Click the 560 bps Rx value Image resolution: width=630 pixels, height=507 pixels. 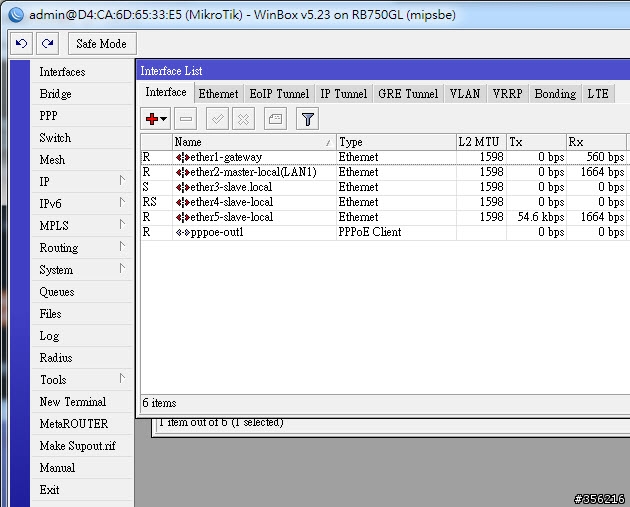(605, 157)
